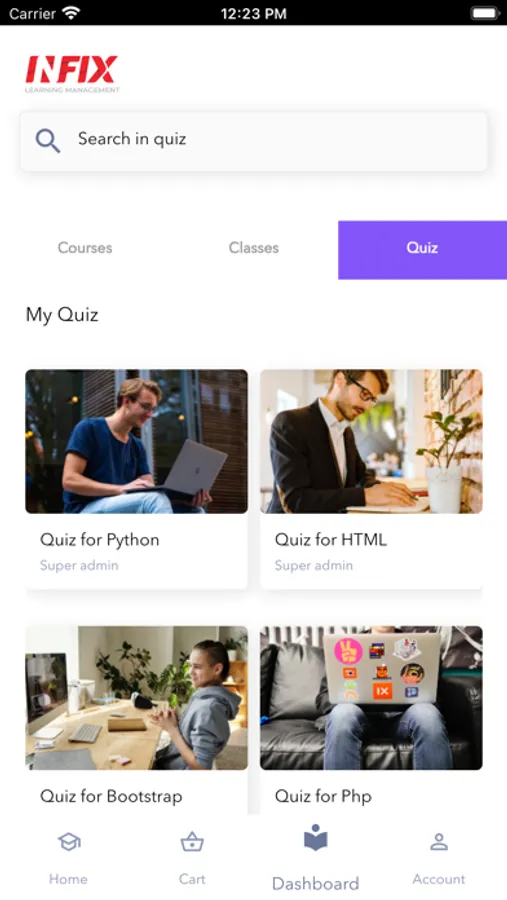Tap the Dashboard book icon
The image size is (507, 900).
point(315,837)
